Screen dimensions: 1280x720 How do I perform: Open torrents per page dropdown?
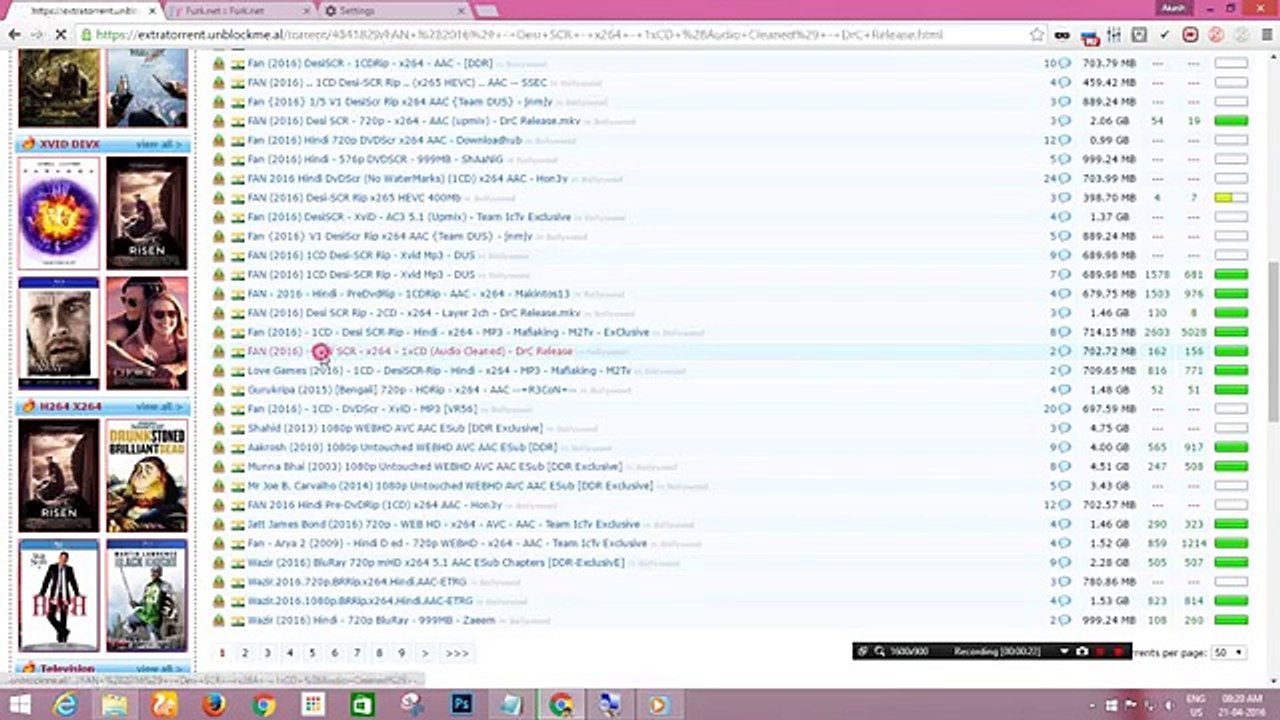1229,652
